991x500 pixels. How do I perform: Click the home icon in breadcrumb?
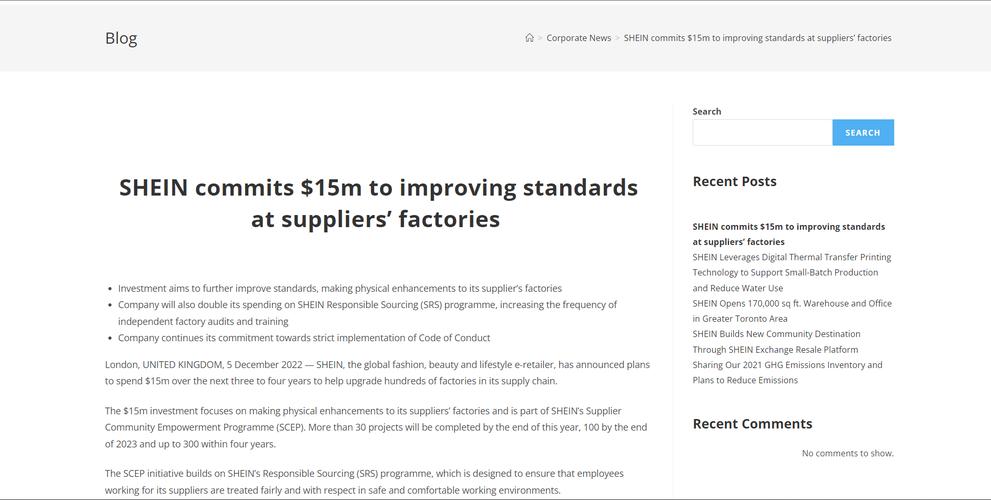pyautogui.click(x=530, y=38)
